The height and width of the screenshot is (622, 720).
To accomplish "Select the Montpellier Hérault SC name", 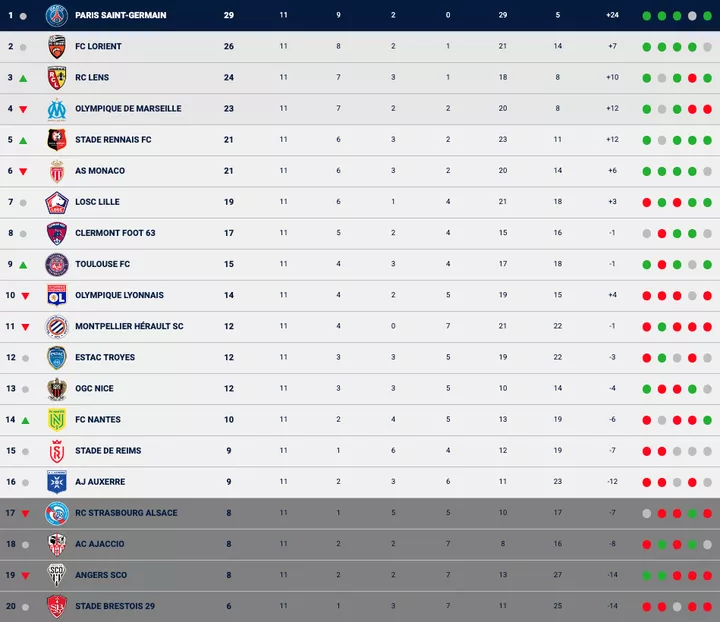I will [129, 326].
